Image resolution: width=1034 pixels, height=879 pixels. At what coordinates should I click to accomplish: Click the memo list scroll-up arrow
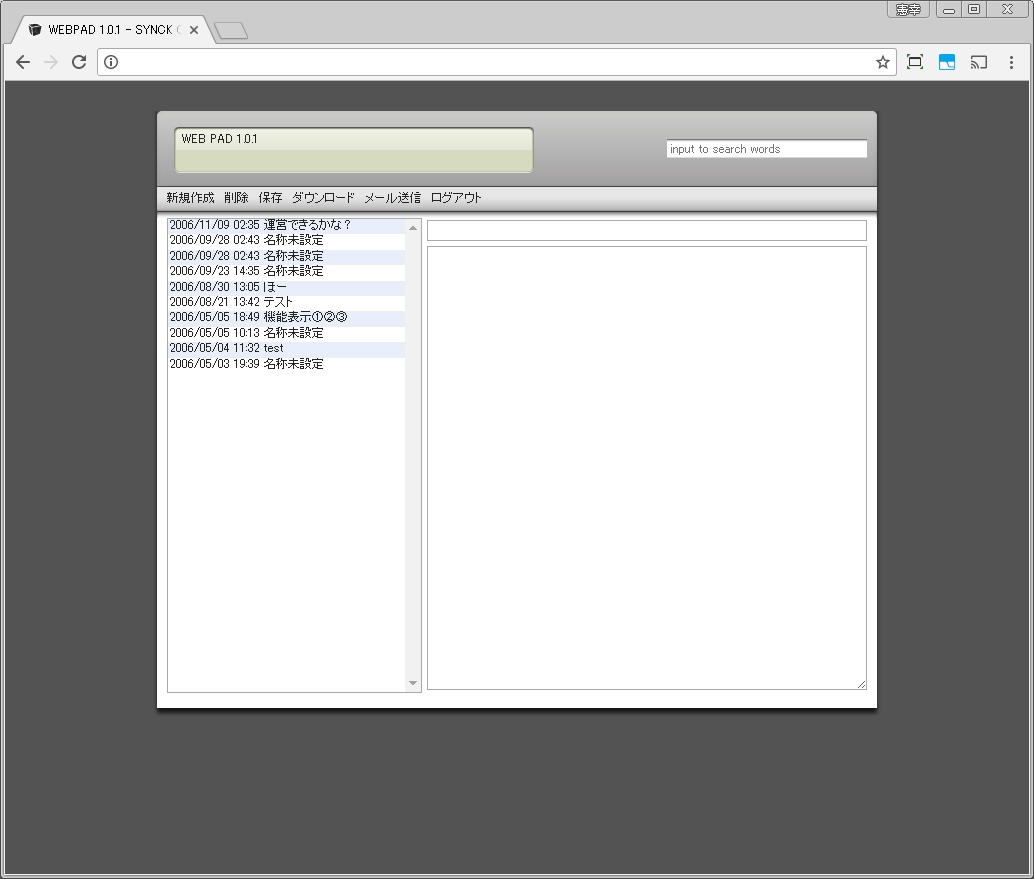(x=413, y=227)
